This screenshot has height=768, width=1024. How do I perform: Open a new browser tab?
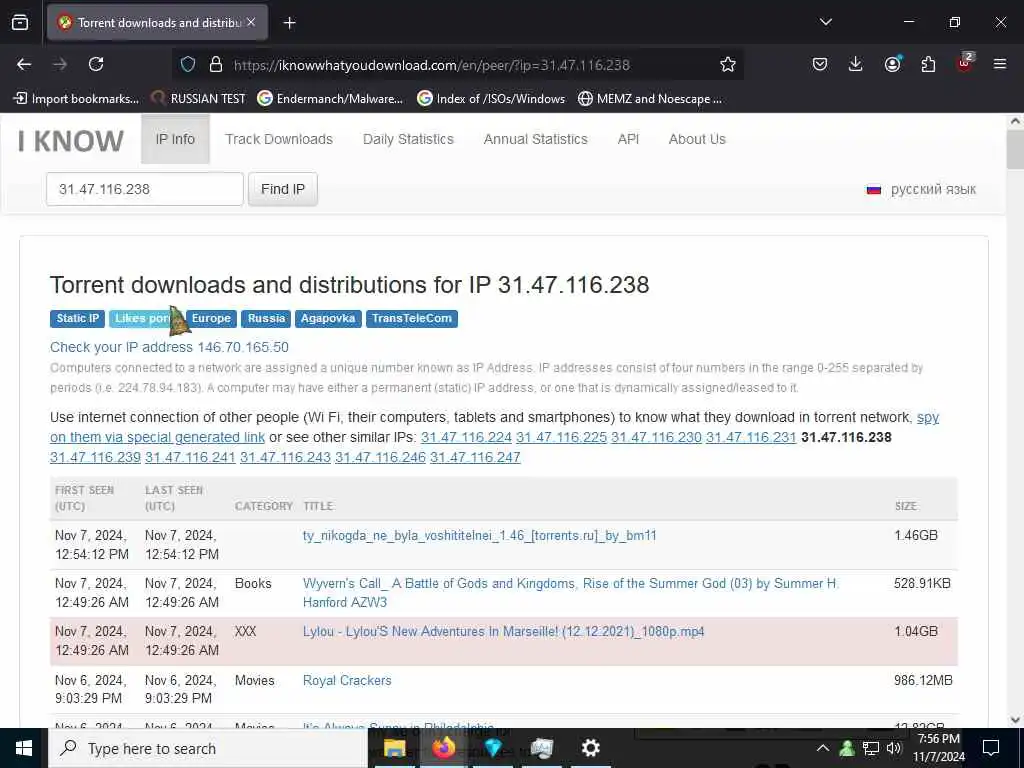(289, 23)
